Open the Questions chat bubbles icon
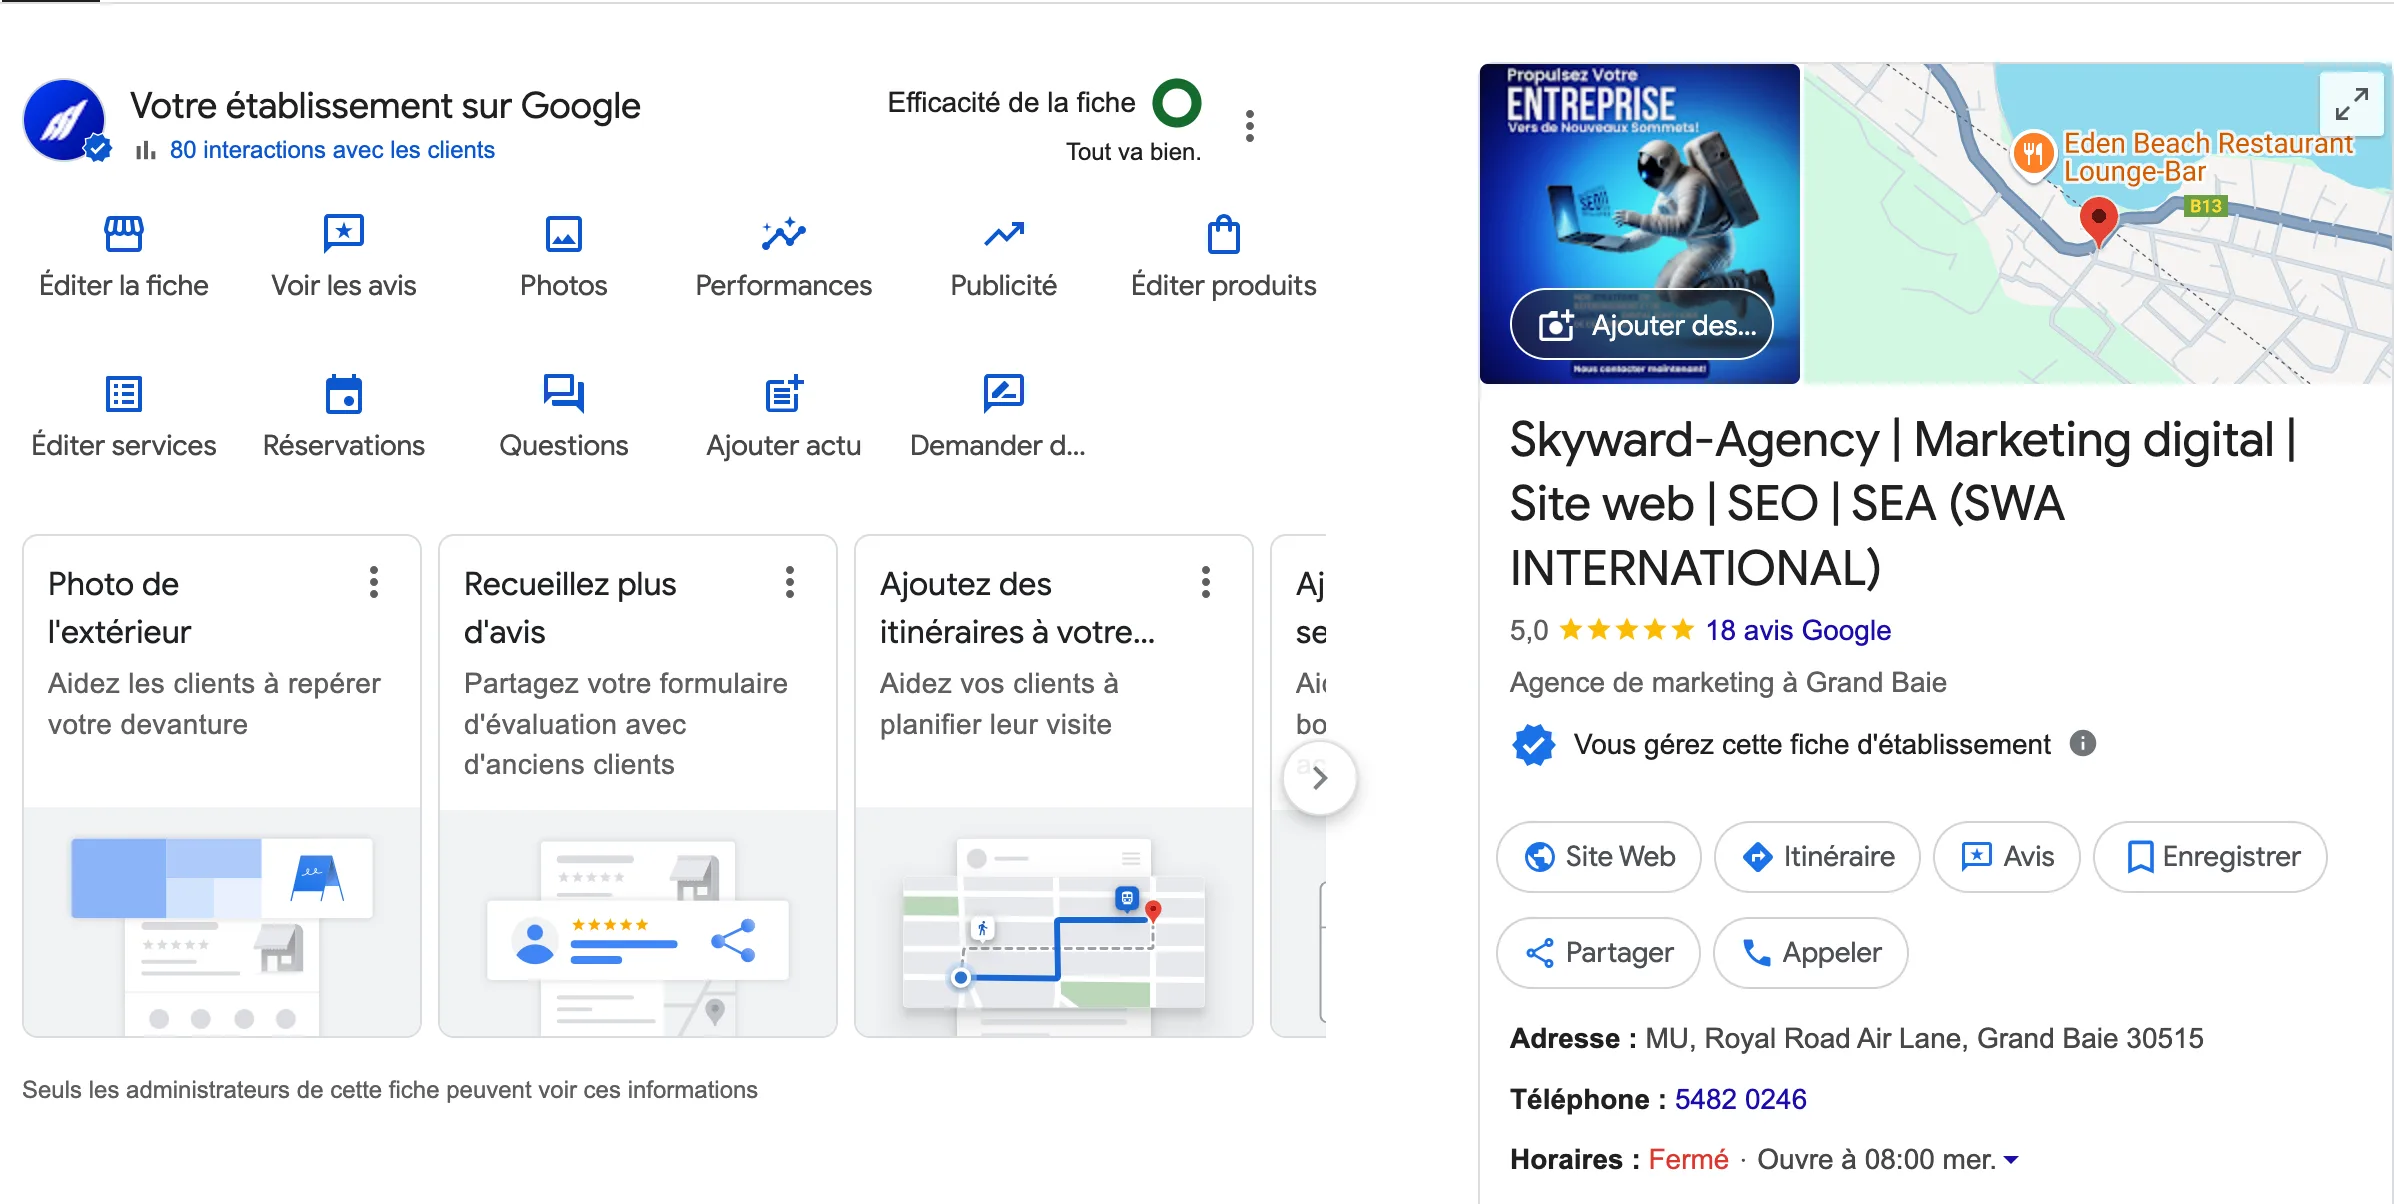 (x=564, y=394)
